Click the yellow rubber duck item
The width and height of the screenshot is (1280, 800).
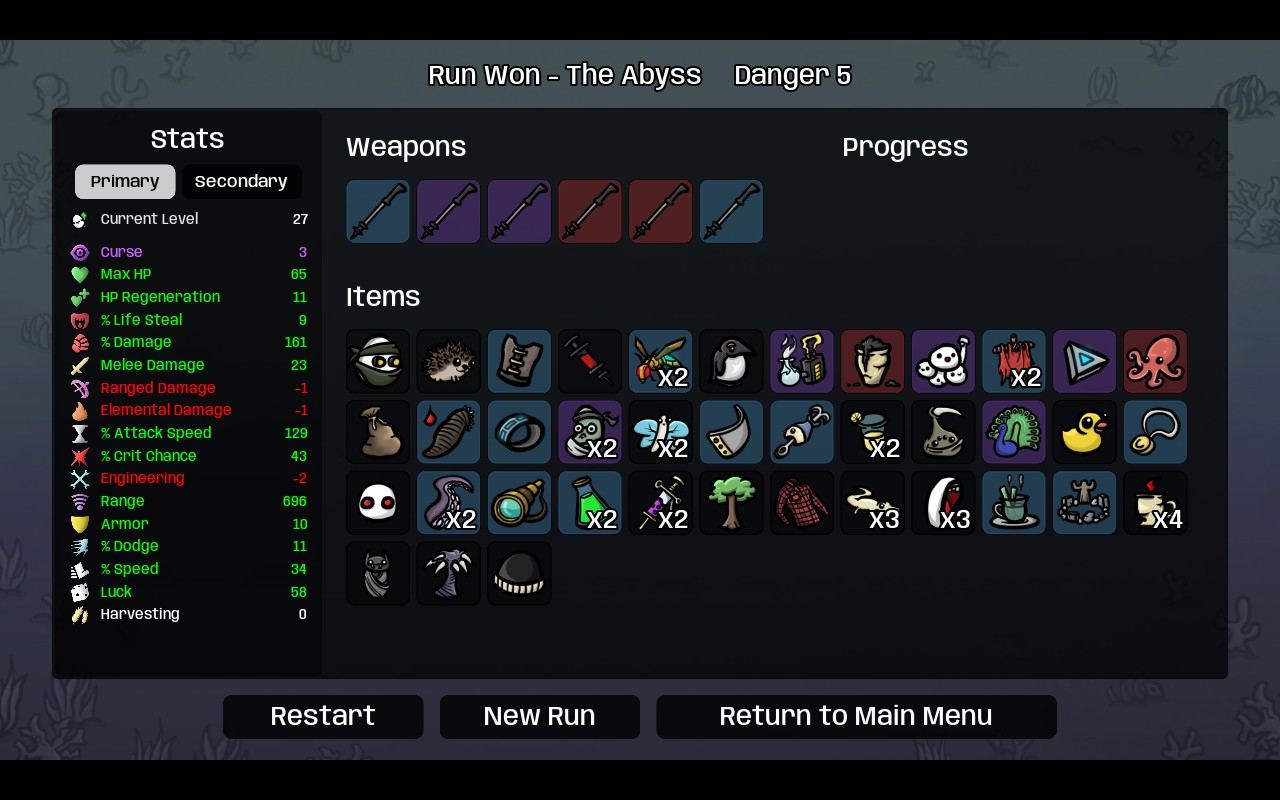pos(1084,432)
